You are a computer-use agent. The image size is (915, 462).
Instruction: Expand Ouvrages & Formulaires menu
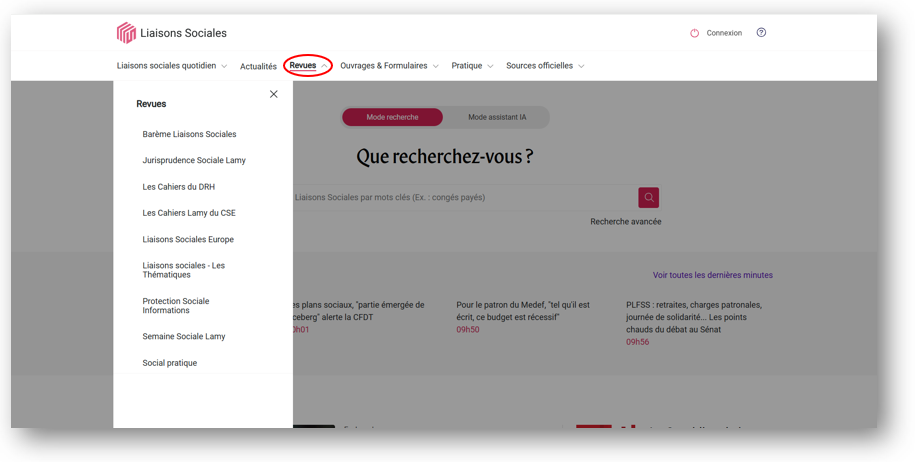point(389,66)
